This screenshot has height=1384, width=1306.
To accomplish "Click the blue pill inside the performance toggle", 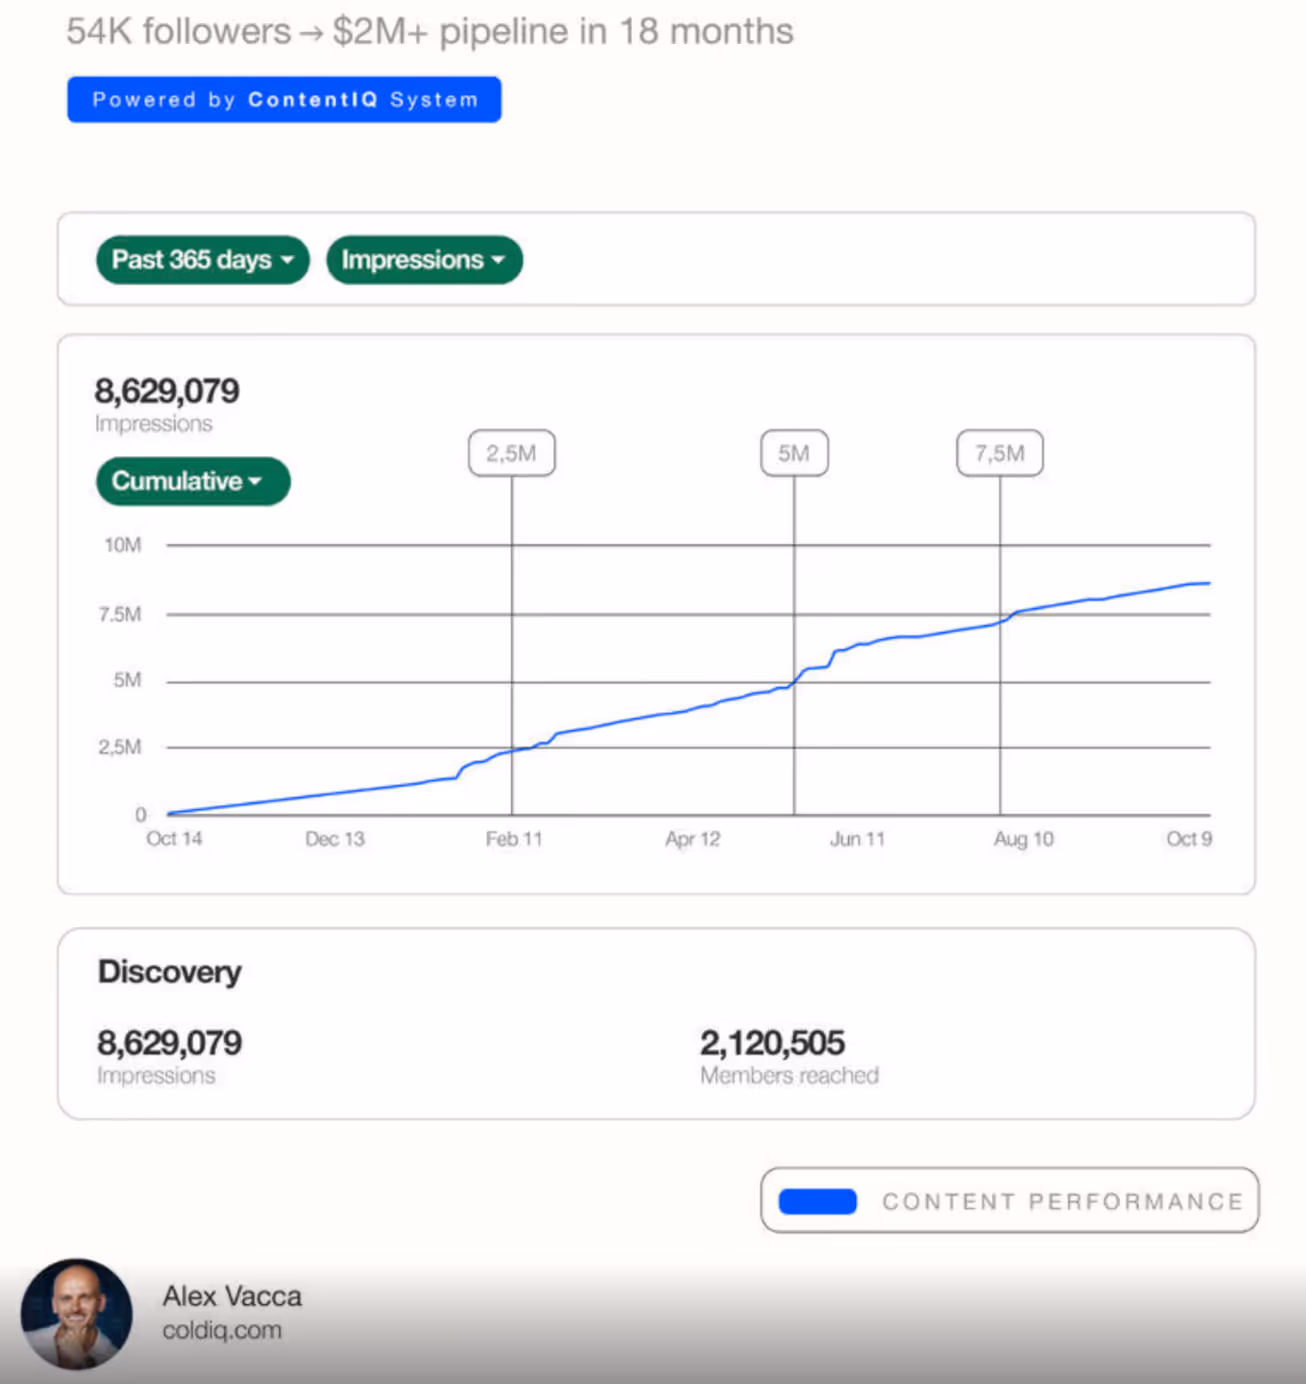I will (817, 1201).
